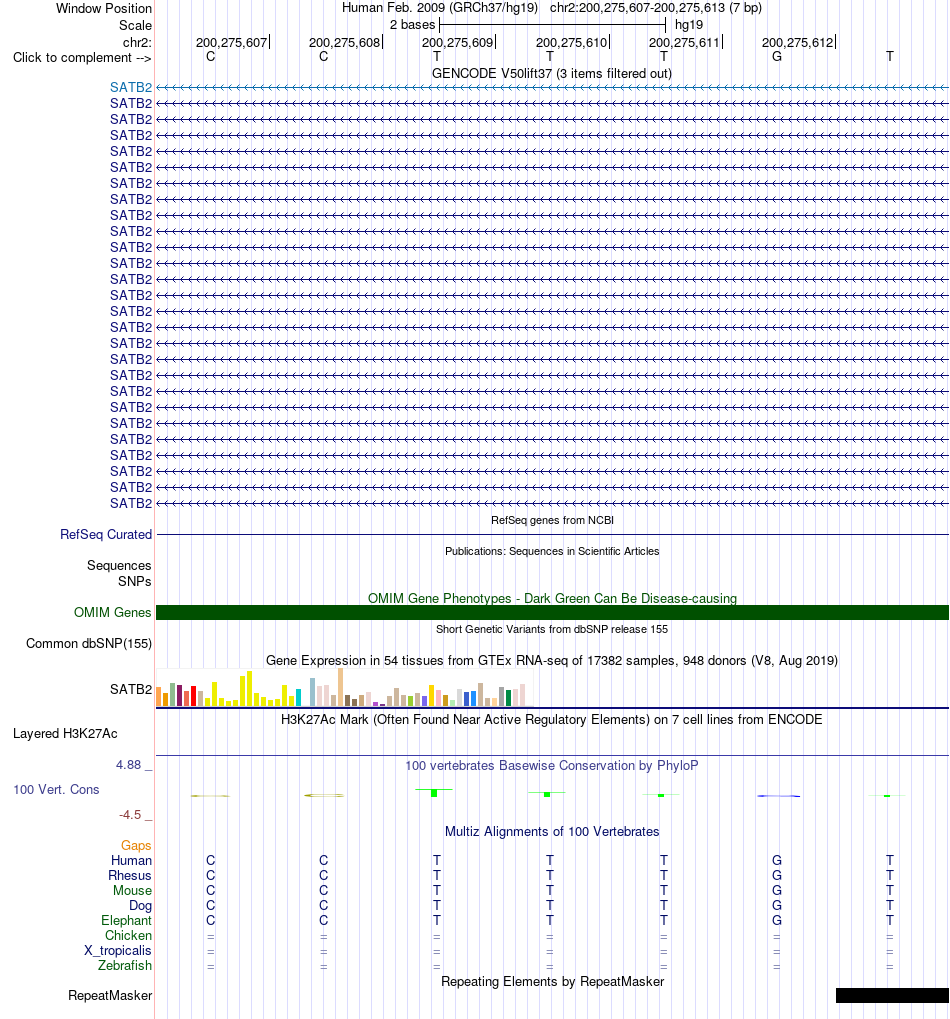Select the OMIM Genes track label
Viewport: 950px width, 1019px height.
tap(112, 612)
